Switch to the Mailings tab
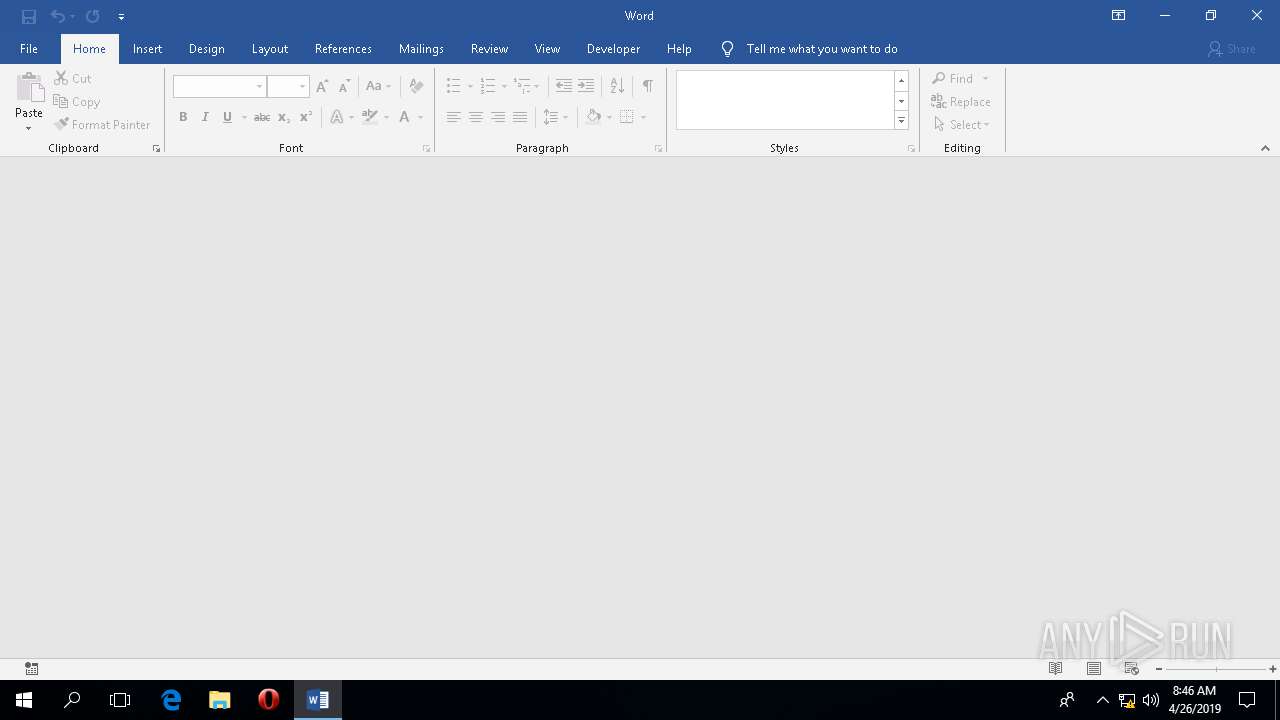 (x=421, y=49)
